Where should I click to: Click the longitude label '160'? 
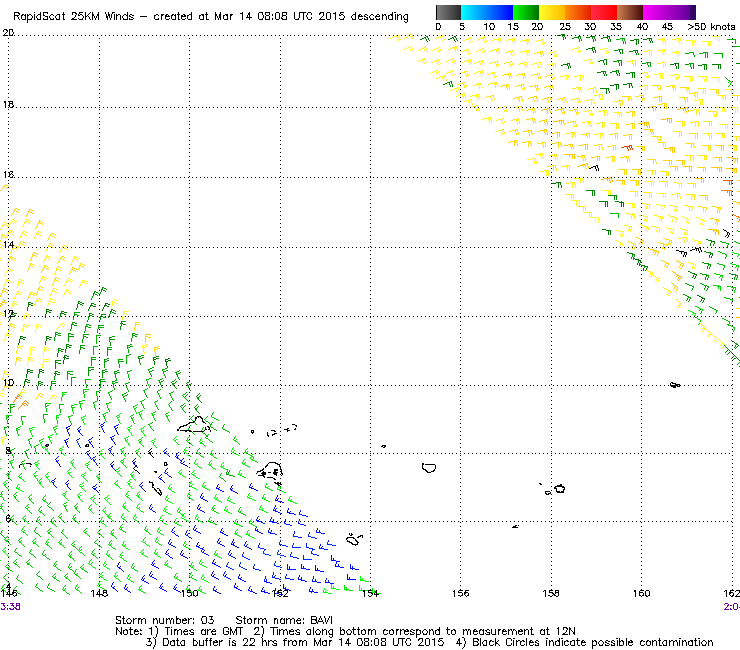click(641, 593)
